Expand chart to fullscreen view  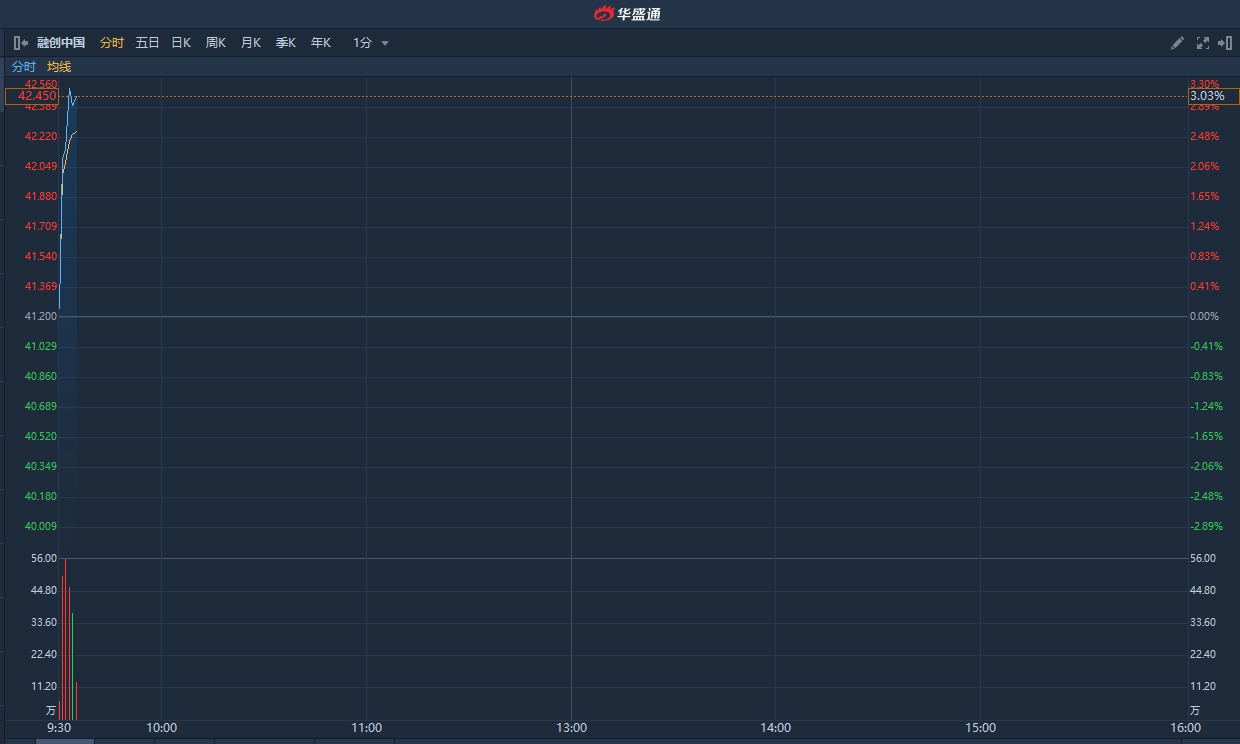coord(1203,43)
